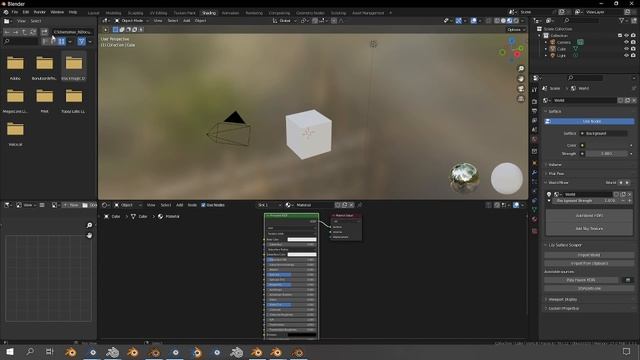Adjust the world Strength slider

pos(607,154)
